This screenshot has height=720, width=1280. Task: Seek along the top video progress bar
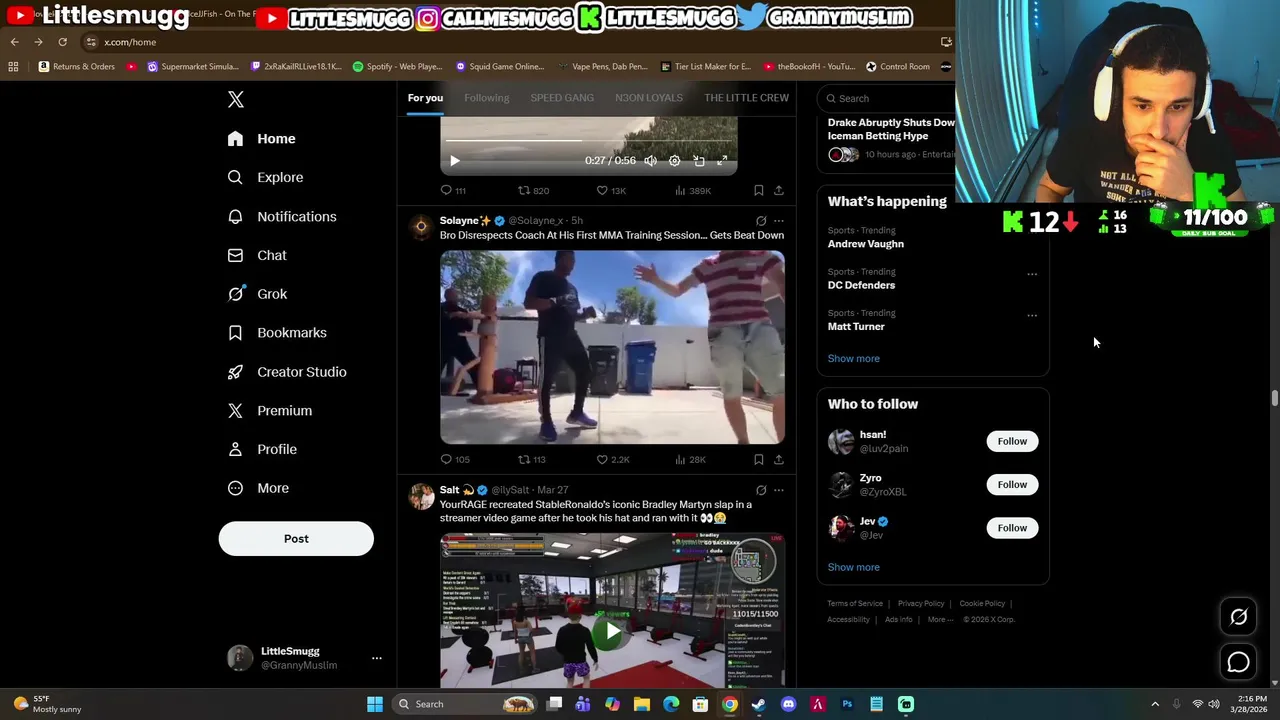click(589, 142)
